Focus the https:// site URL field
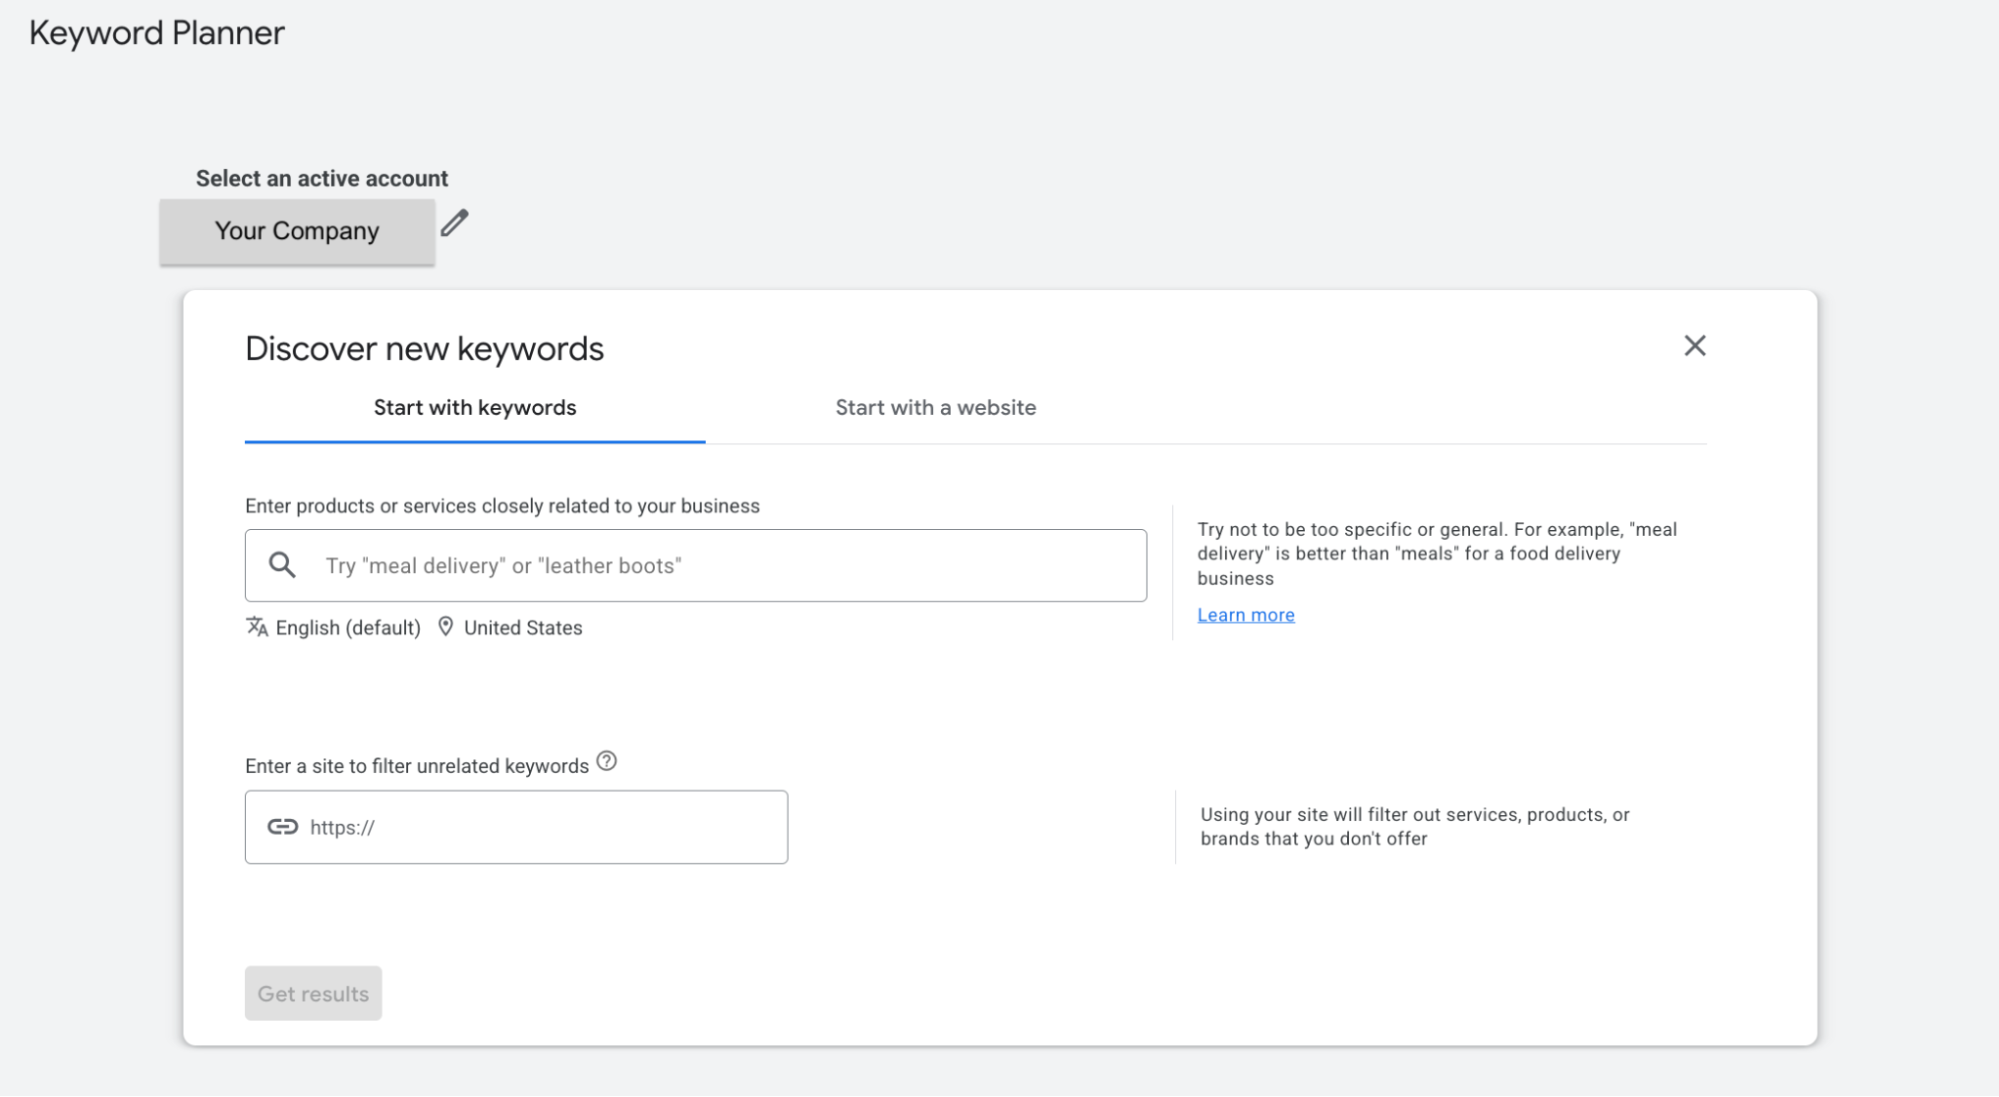The height and width of the screenshot is (1097, 1999). point(540,828)
